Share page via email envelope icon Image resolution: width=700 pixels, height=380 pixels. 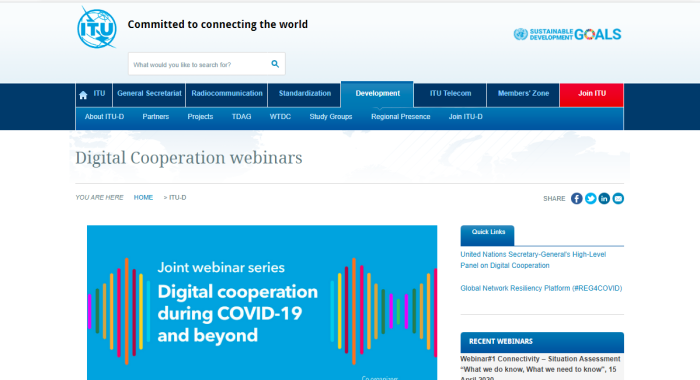pyautogui.click(x=618, y=198)
